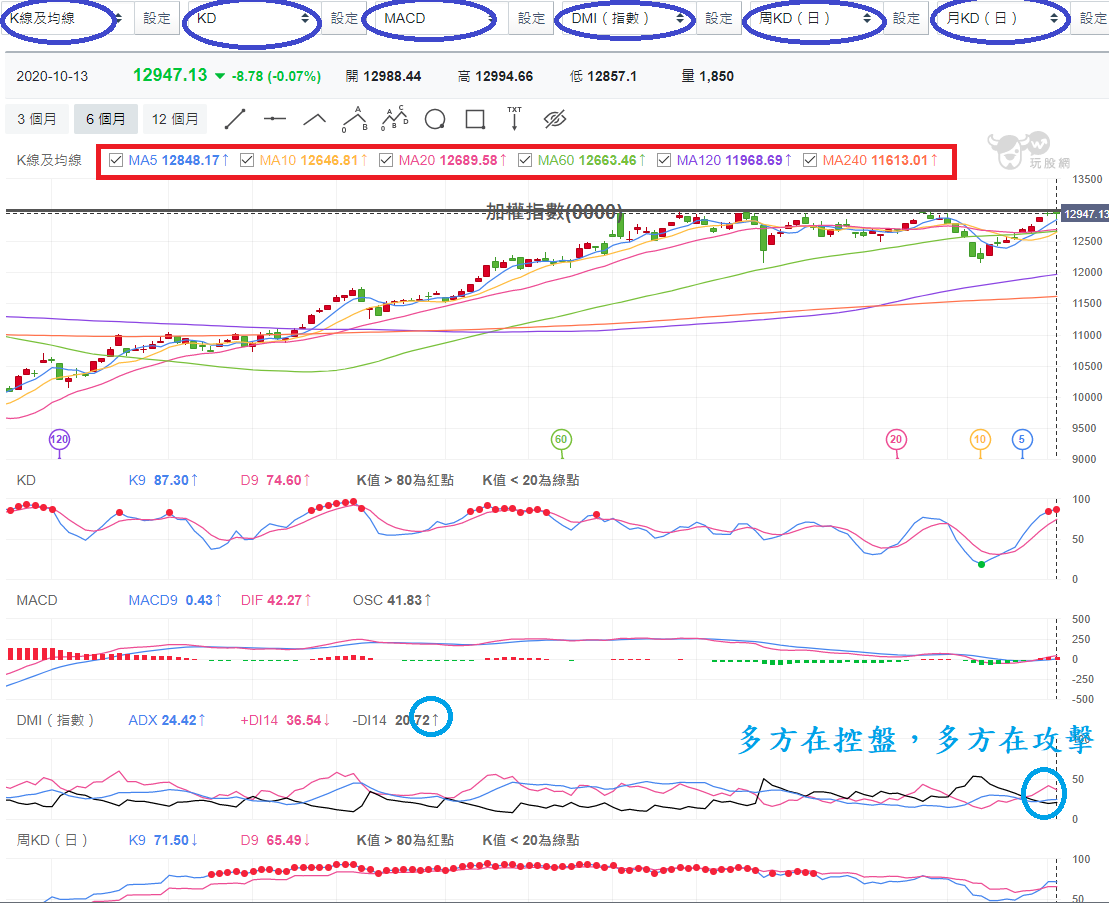Click the 12947.13 price axis label
The image size is (1109, 903).
tap(1085, 214)
